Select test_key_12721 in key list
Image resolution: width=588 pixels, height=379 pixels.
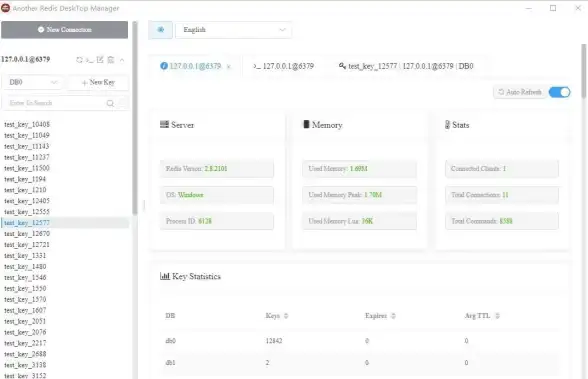tap(27, 244)
